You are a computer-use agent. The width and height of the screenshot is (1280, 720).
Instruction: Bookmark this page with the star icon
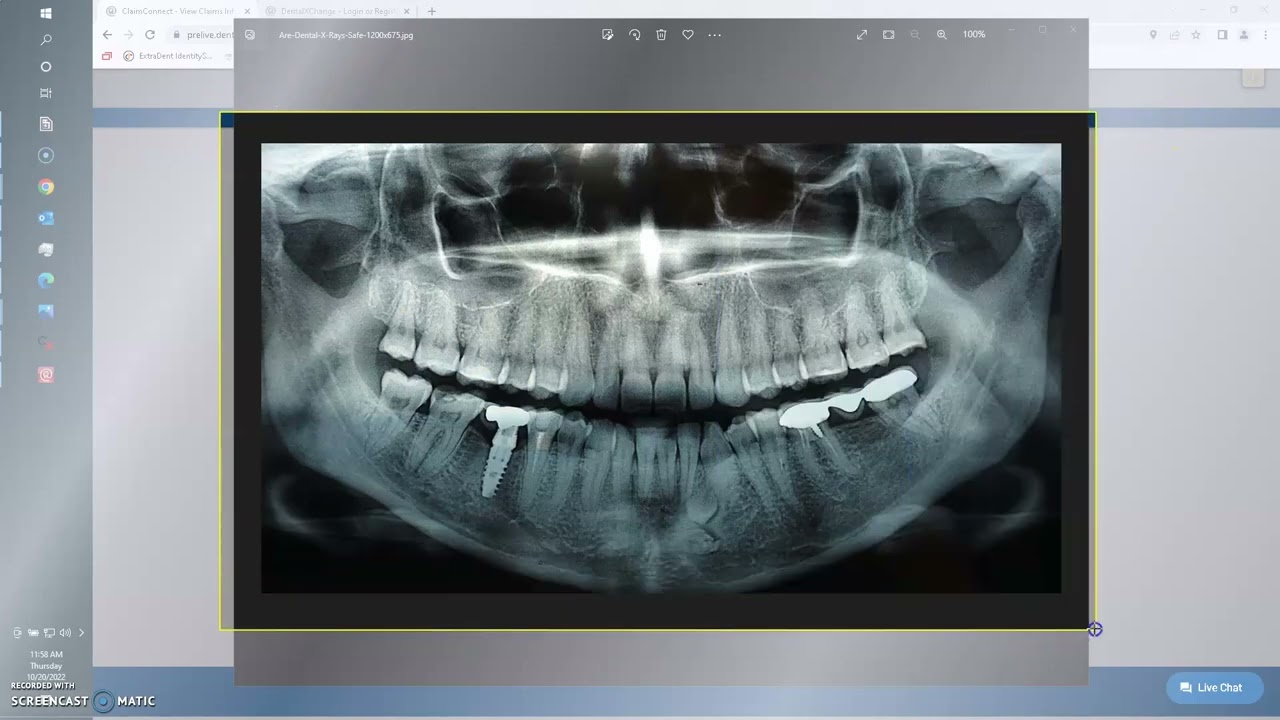[x=1196, y=34]
